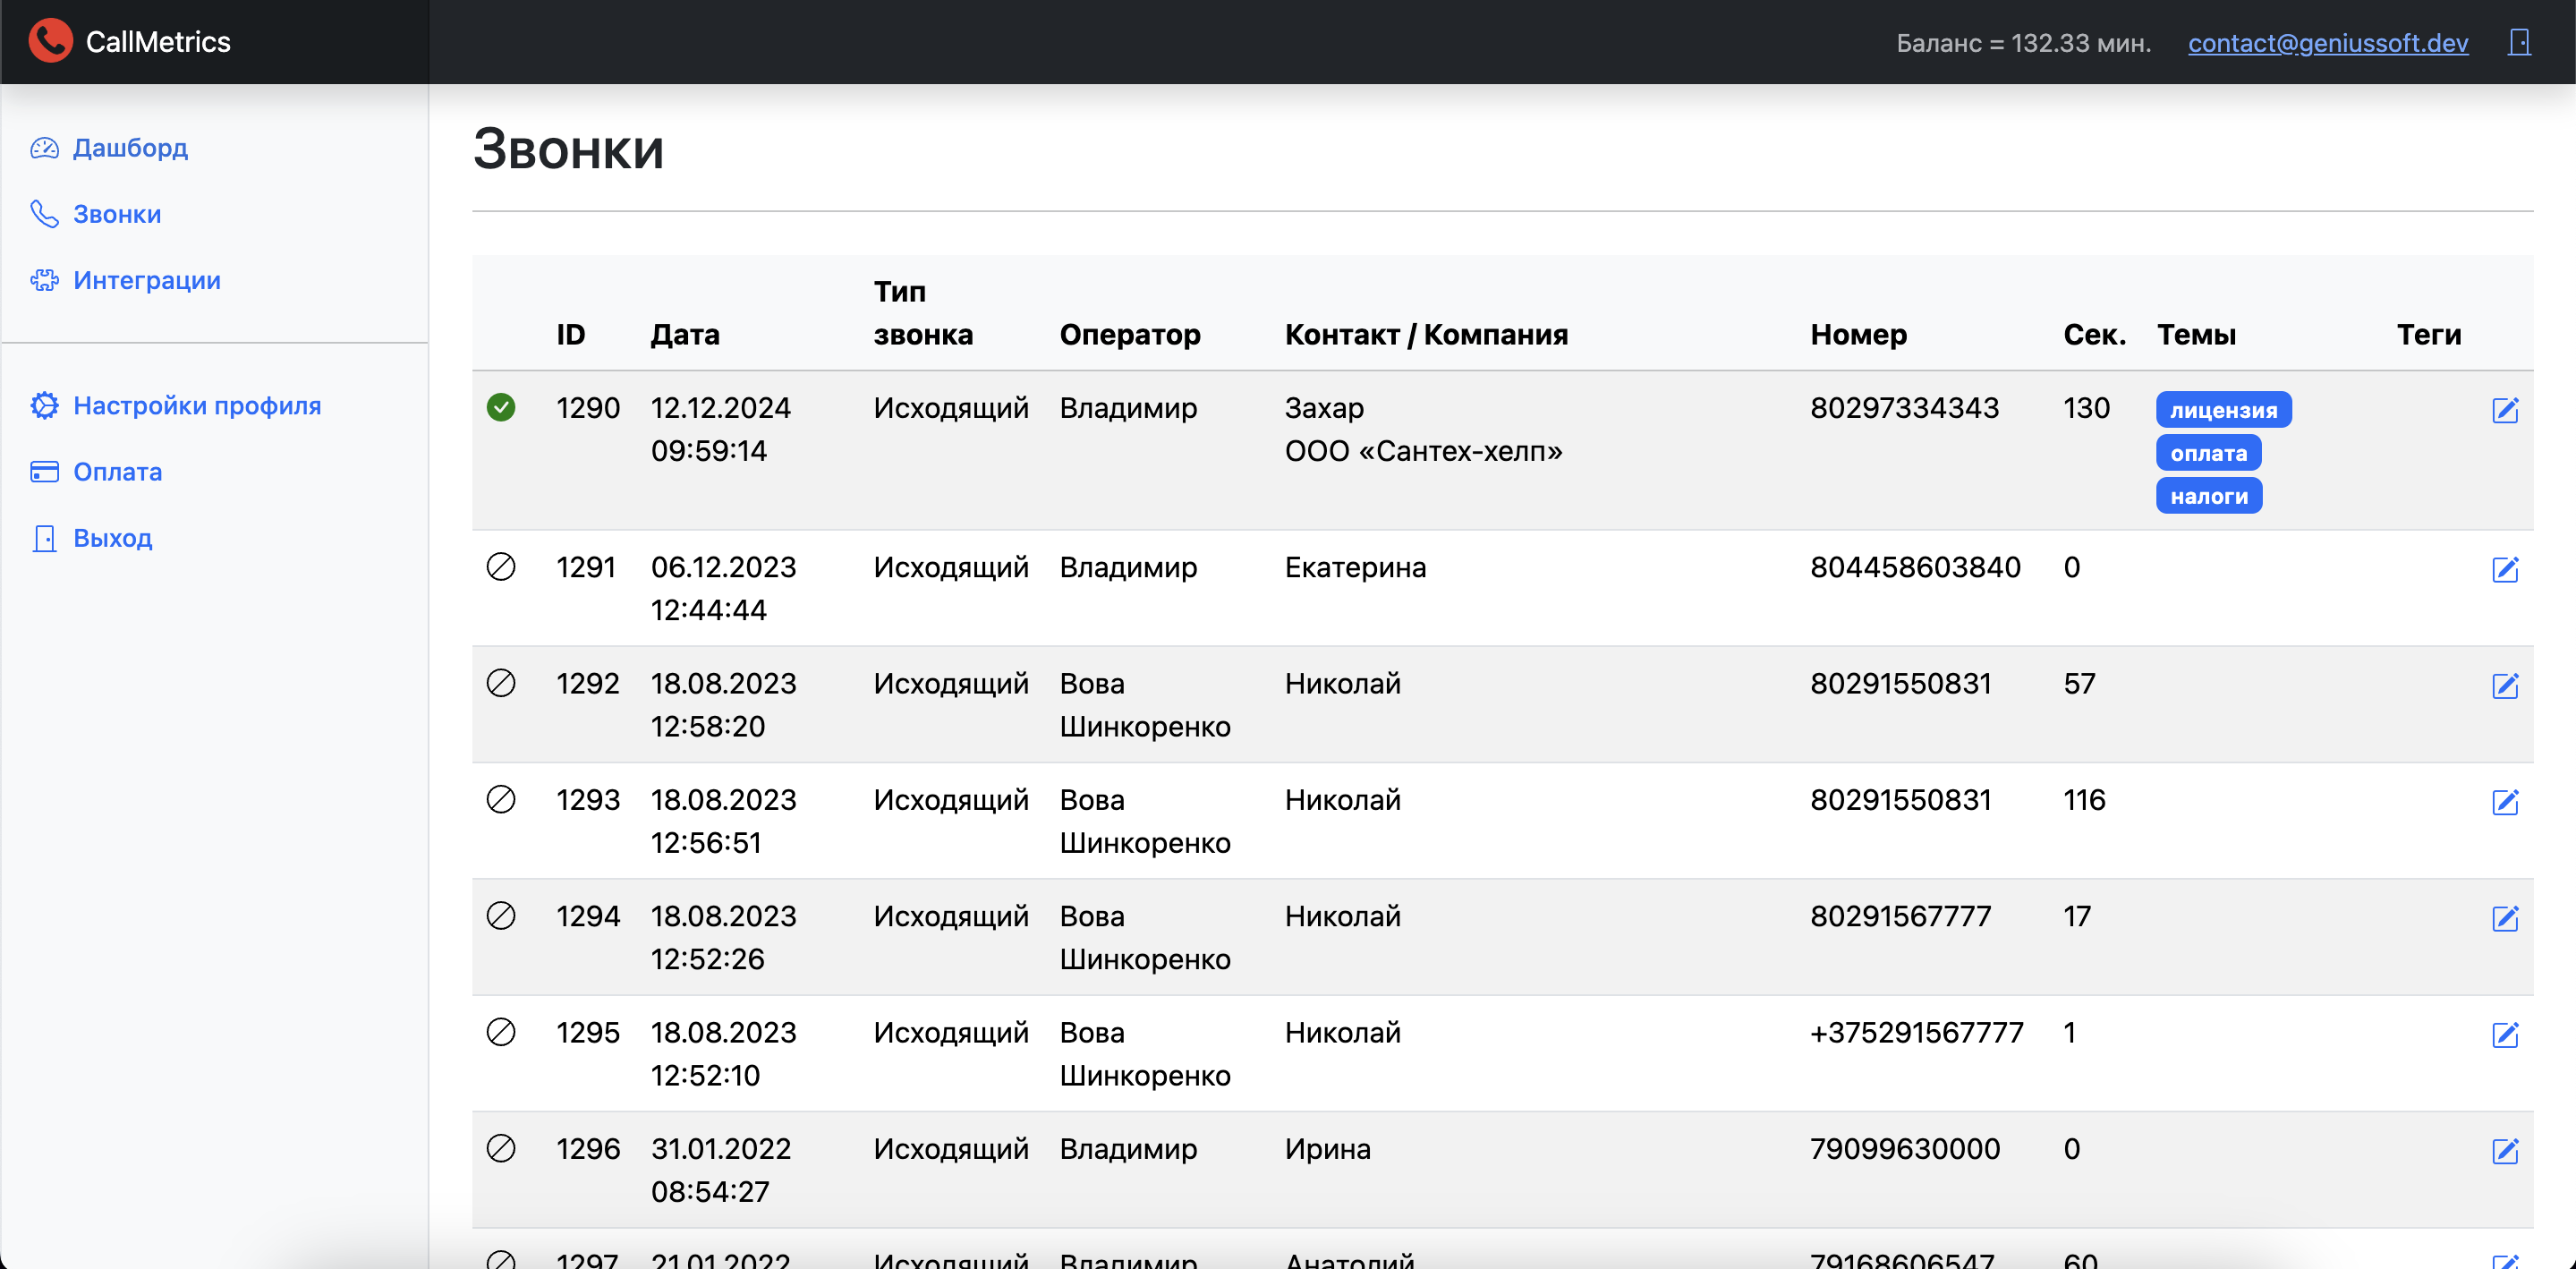Click the gear icon beside Настройки профиля
This screenshot has width=2576, height=1269.
click(45, 405)
